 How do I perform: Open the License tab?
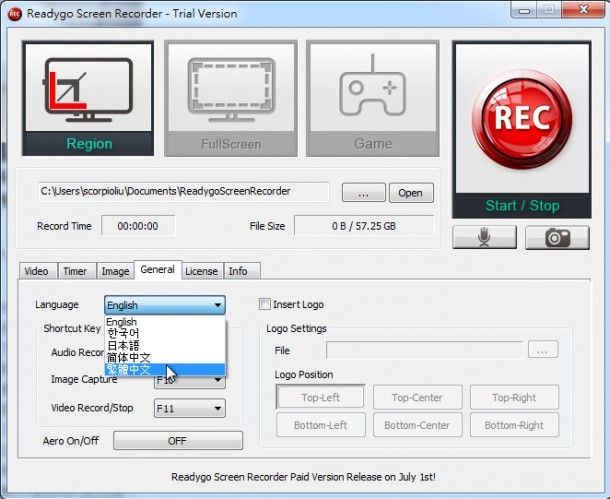pos(201,271)
